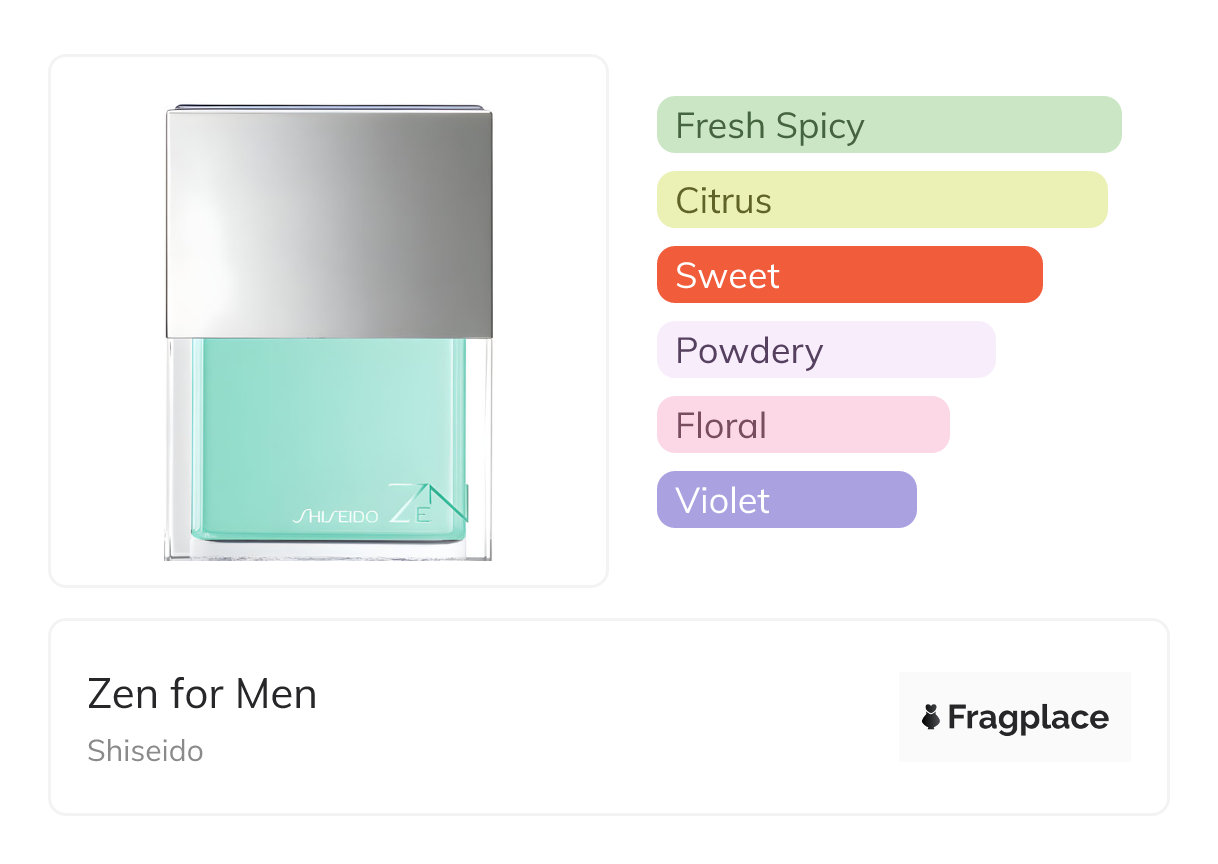The height and width of the screenshot is (864, 1218).
Task: Click the Citrus accord bar
Action: pos(881,200)
